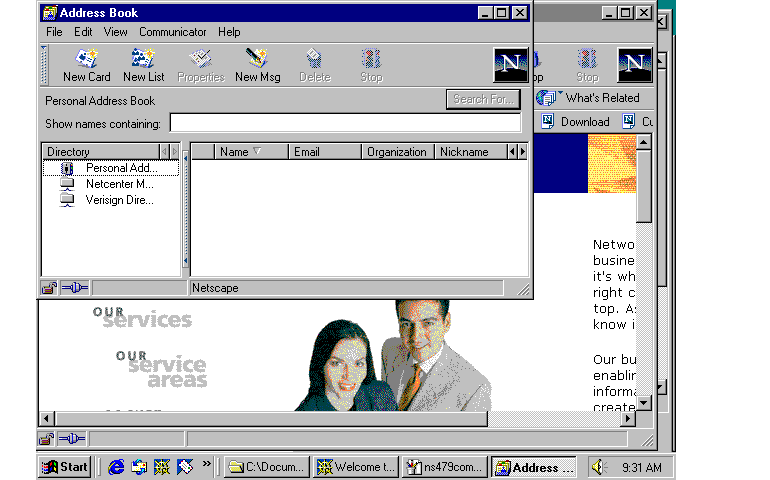Select Netcenter M... directory
This screenshot has width=770, height=480.
point(111,184)
